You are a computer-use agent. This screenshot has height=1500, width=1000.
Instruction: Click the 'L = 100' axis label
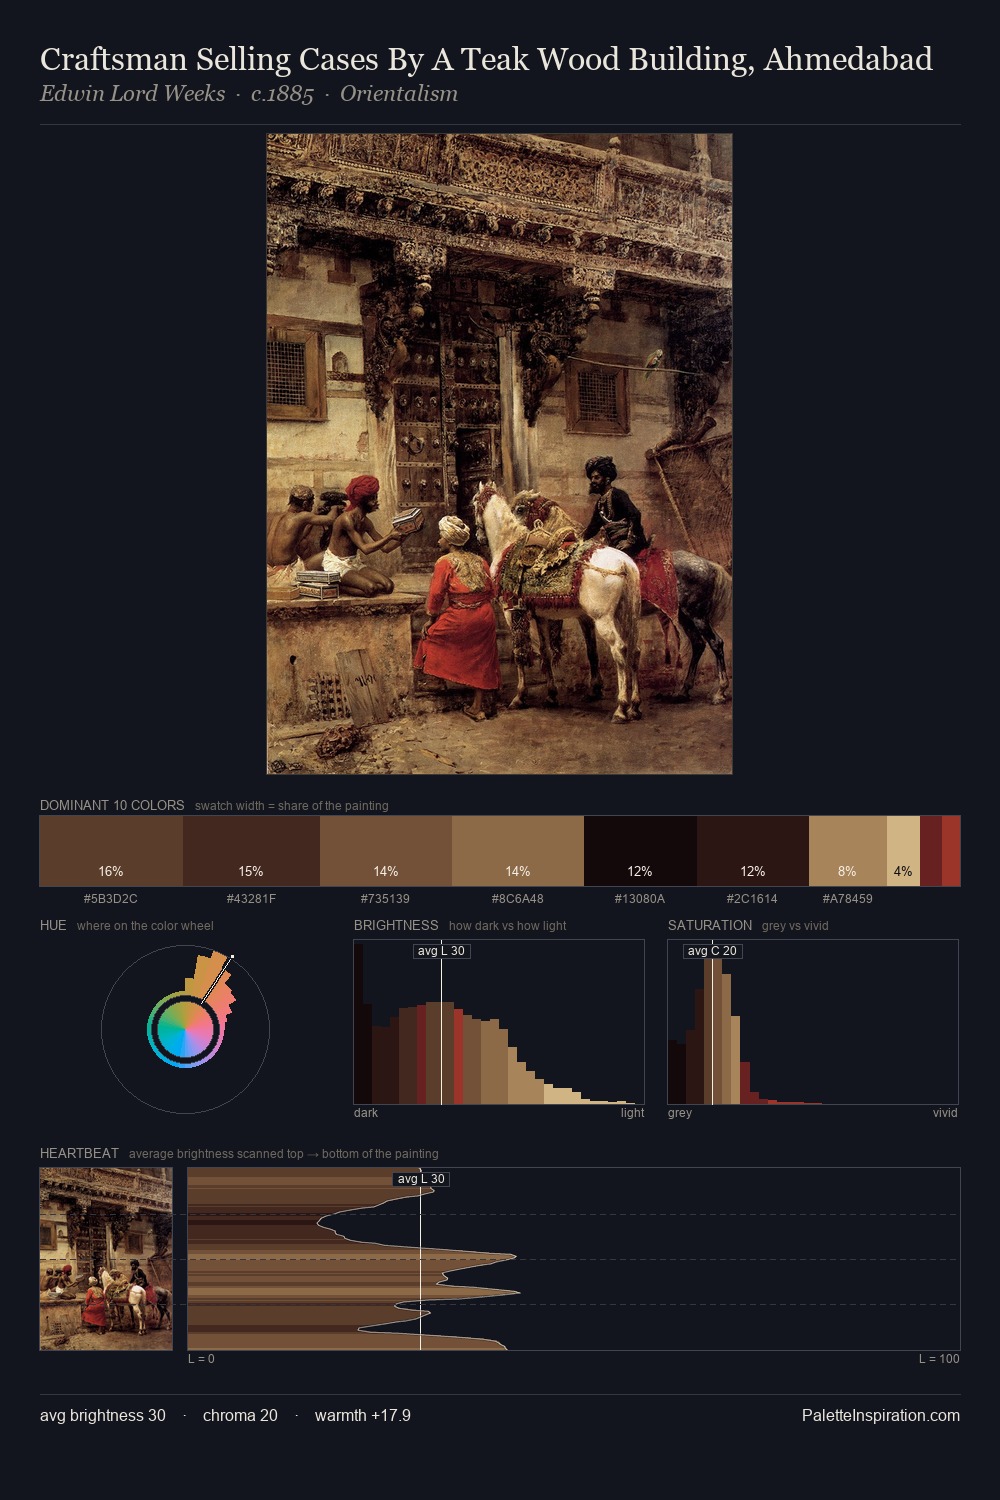(x=939, y=1359)
